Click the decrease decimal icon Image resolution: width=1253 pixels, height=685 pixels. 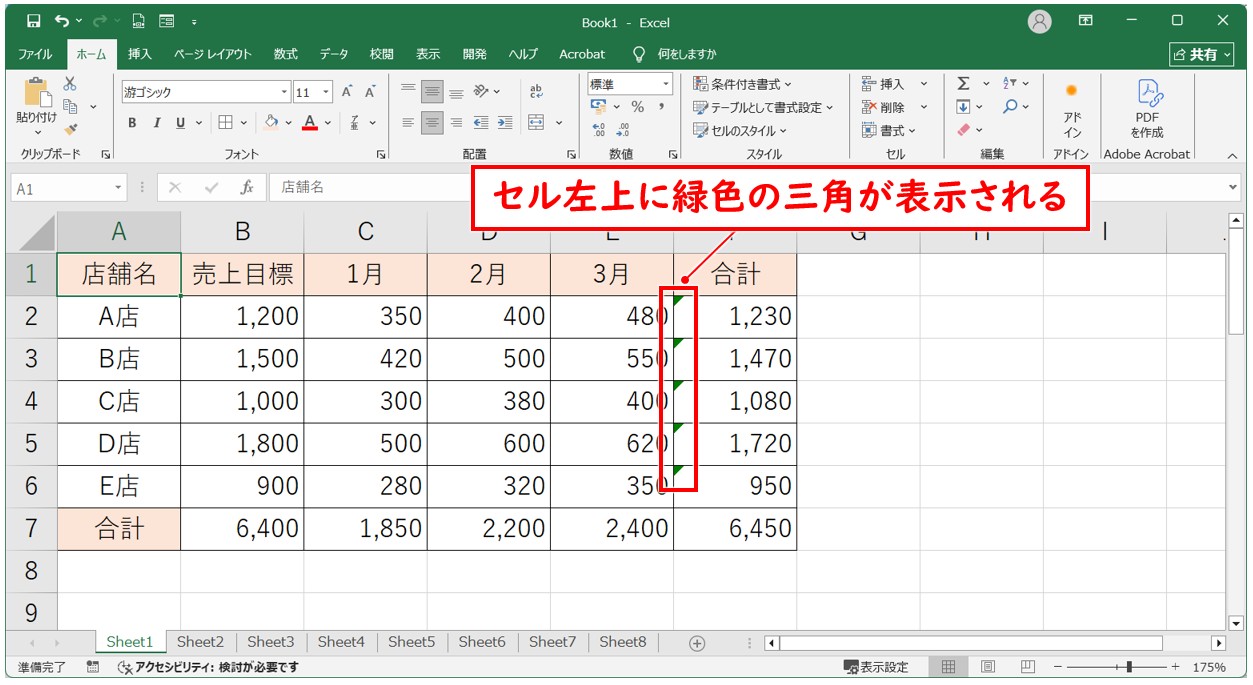click(x=623, y=130)
